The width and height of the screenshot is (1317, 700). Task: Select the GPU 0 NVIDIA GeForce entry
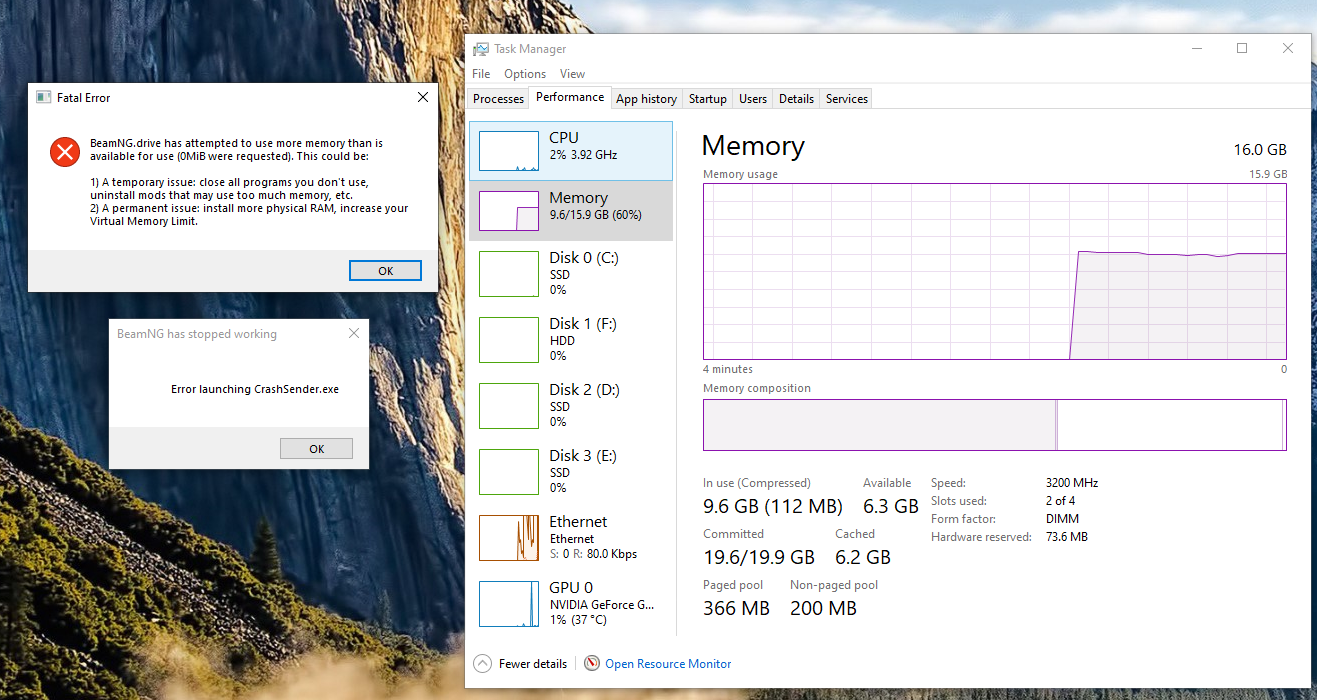pyautogui.click(x=571, y=603)
